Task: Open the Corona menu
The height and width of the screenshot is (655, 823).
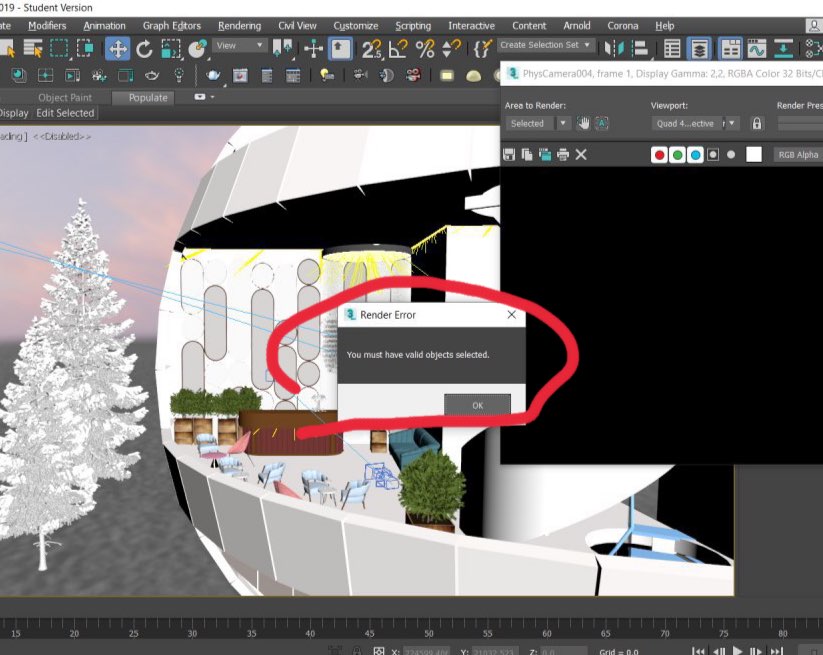Action: 622,26
